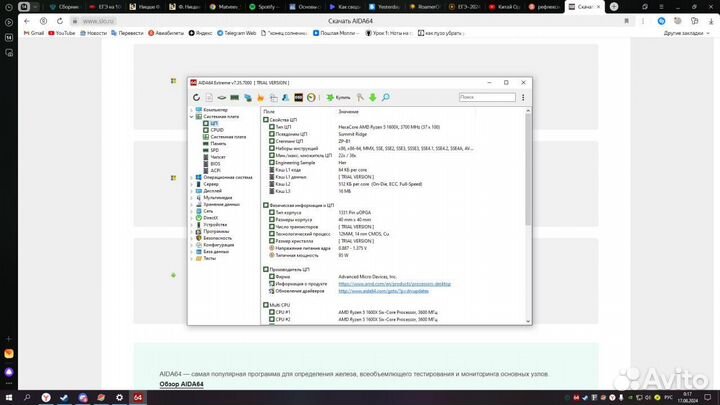
Task: Click the user figure toolbar icon
Action: (286, 97)
